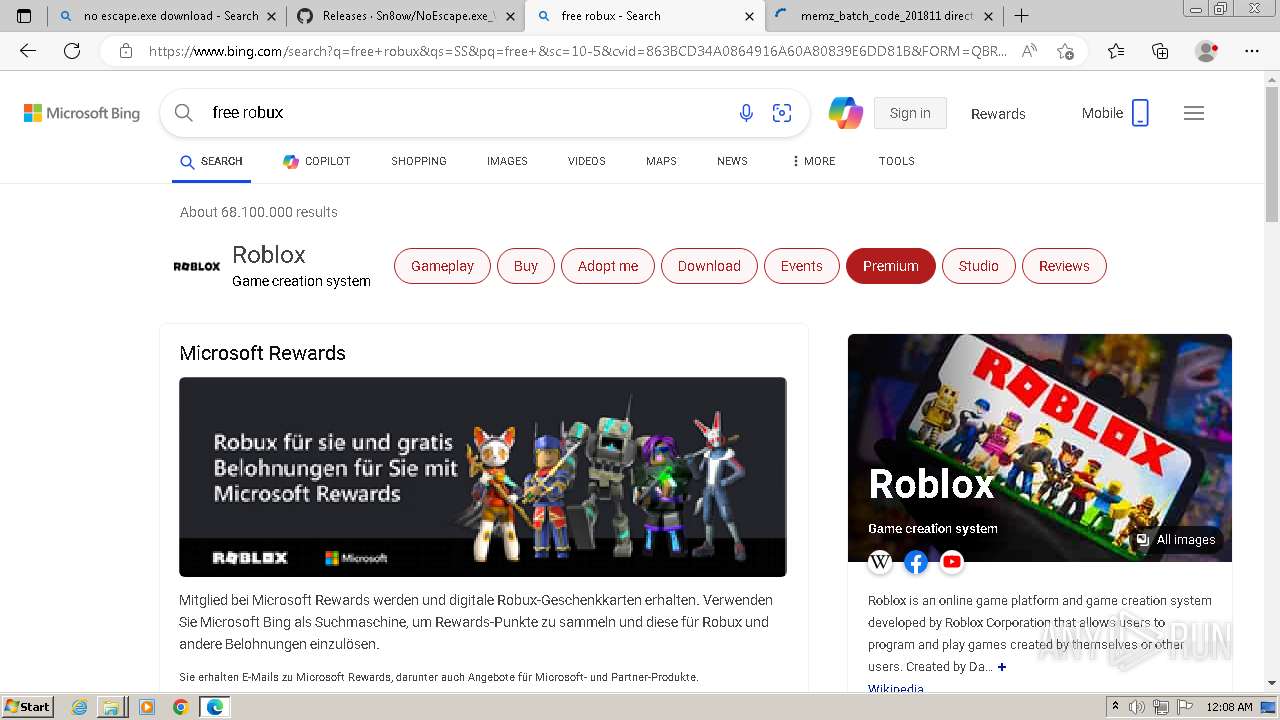Select the Reviews pill

click(x=1064, y=266)
